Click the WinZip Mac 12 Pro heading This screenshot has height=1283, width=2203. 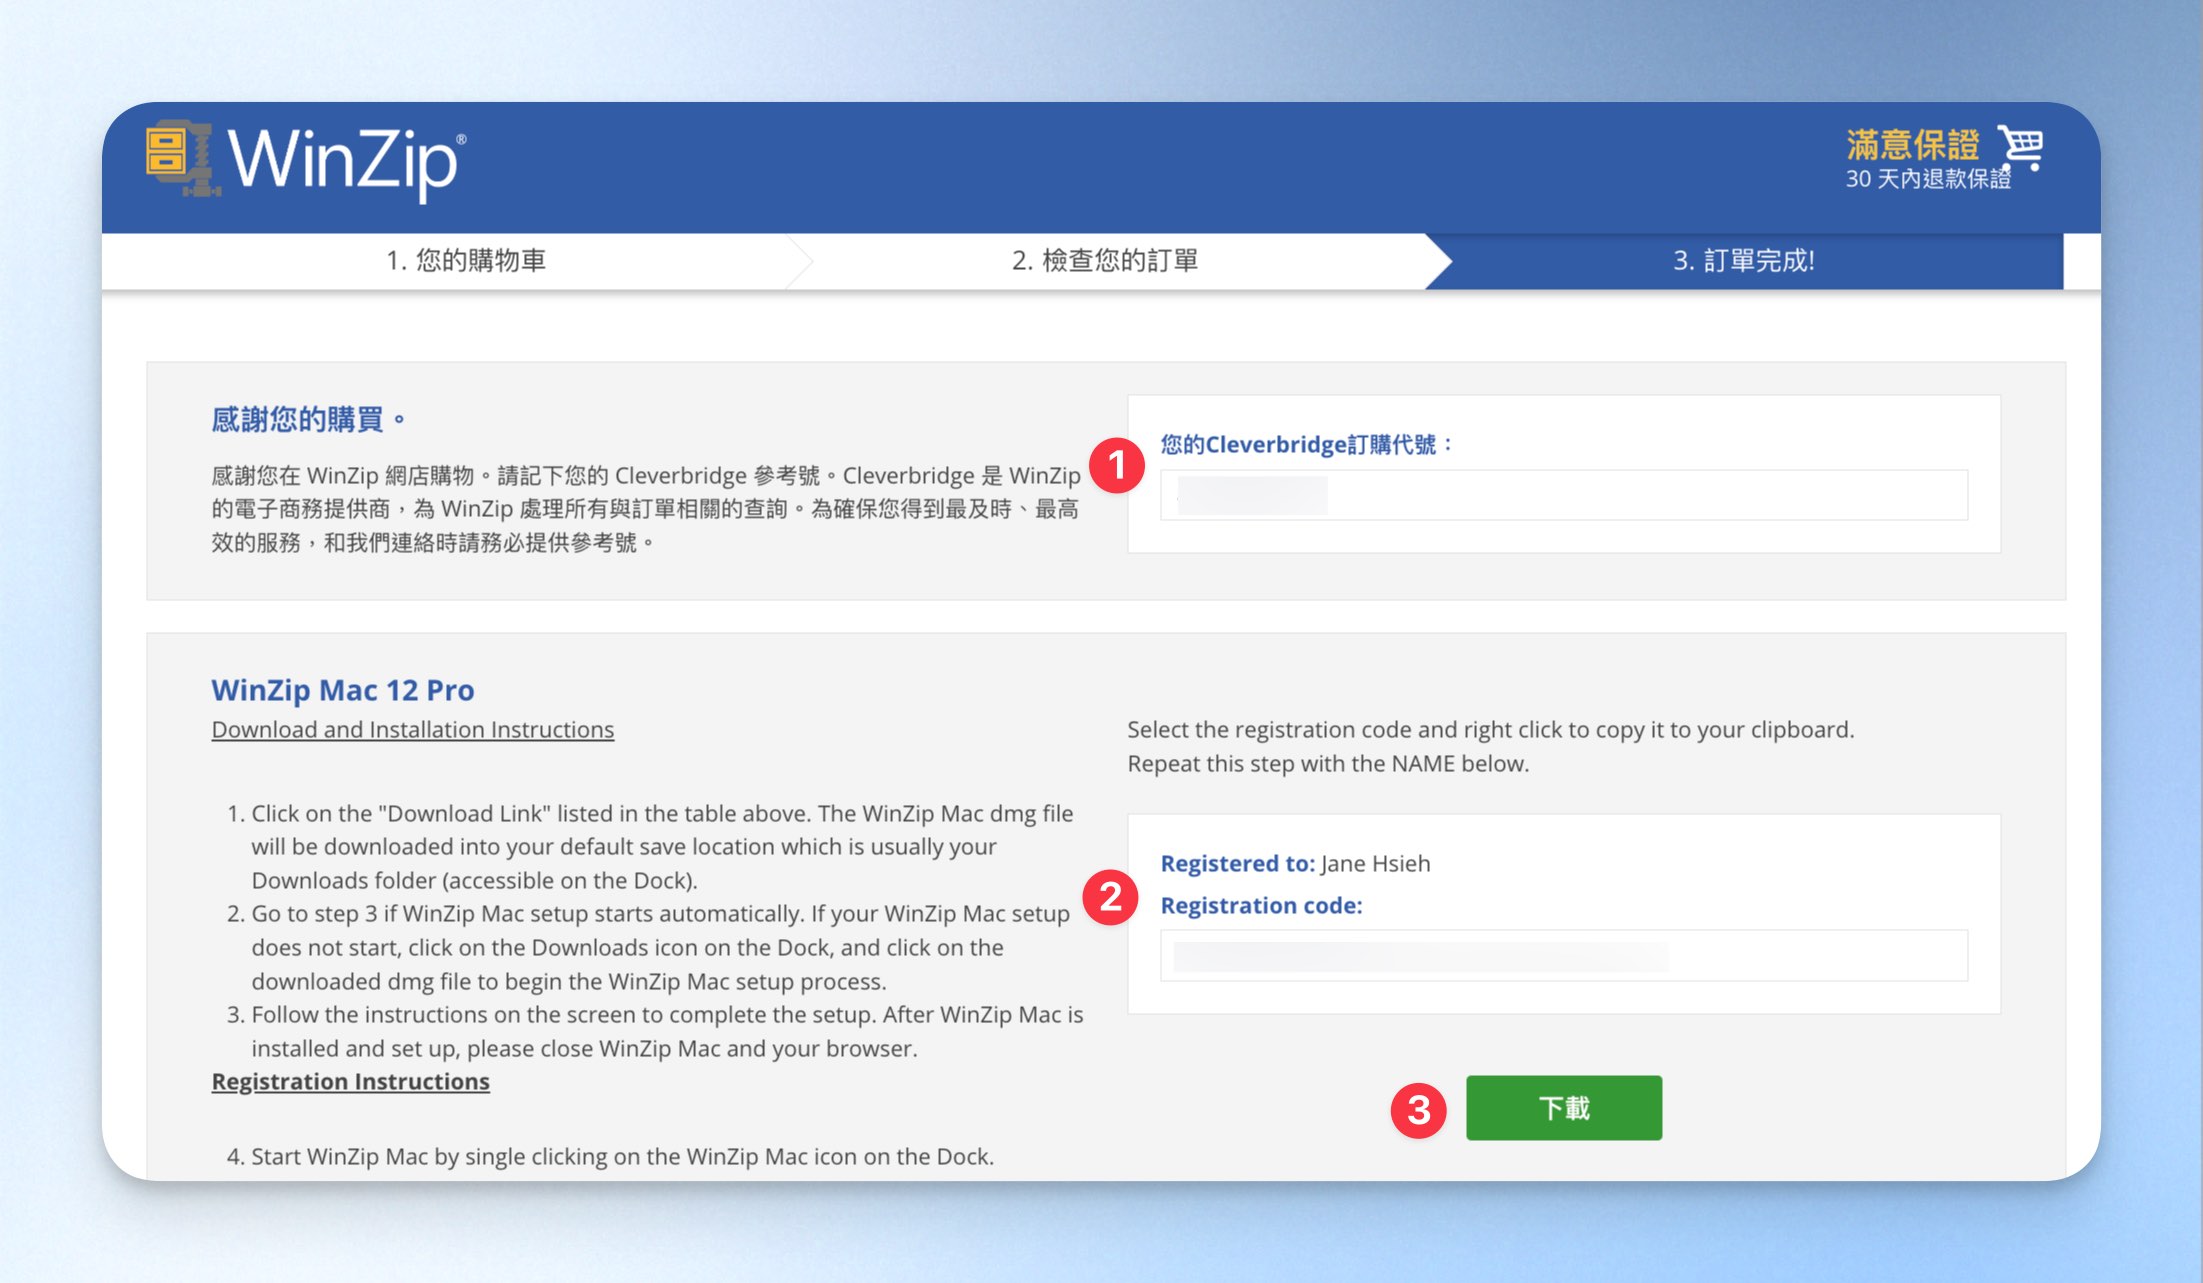(343, 690)
